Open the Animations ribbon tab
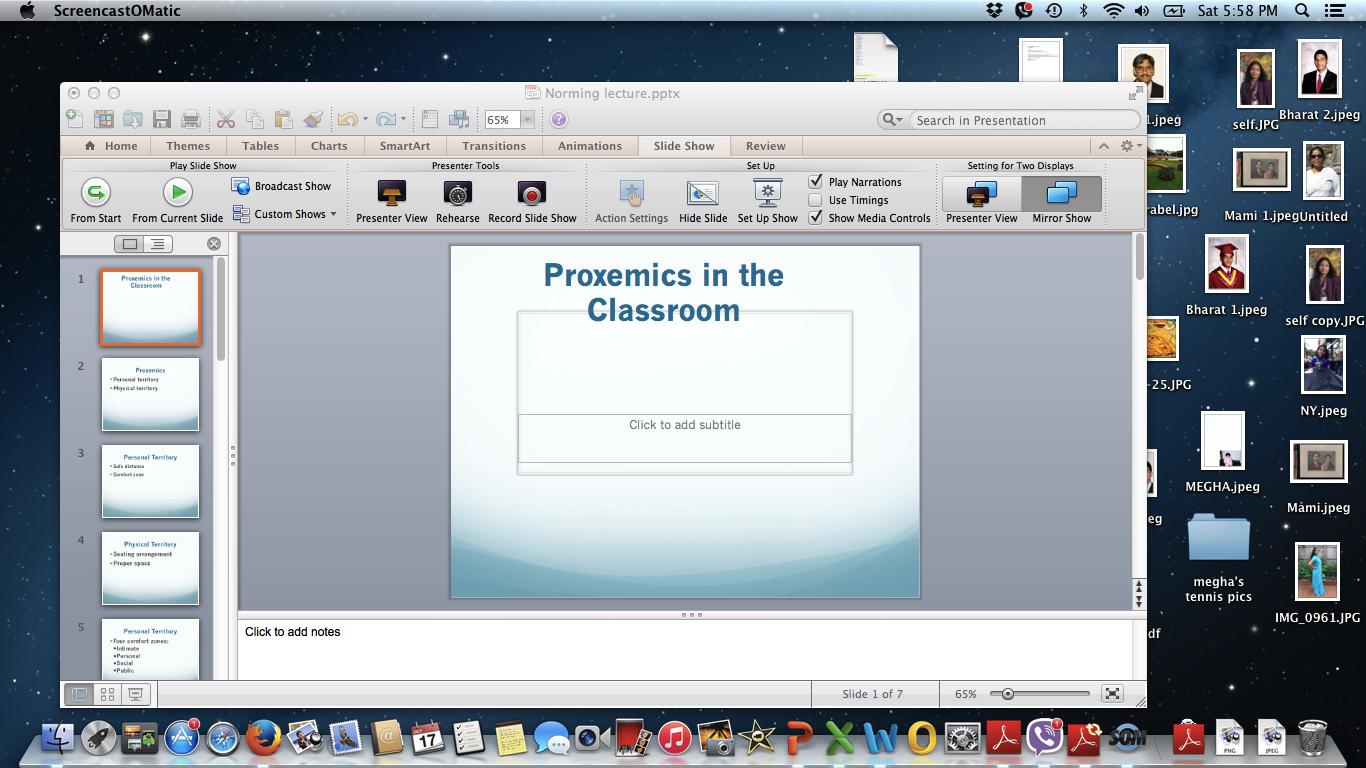Screen dimensions: 1366x768 (589, 145)
